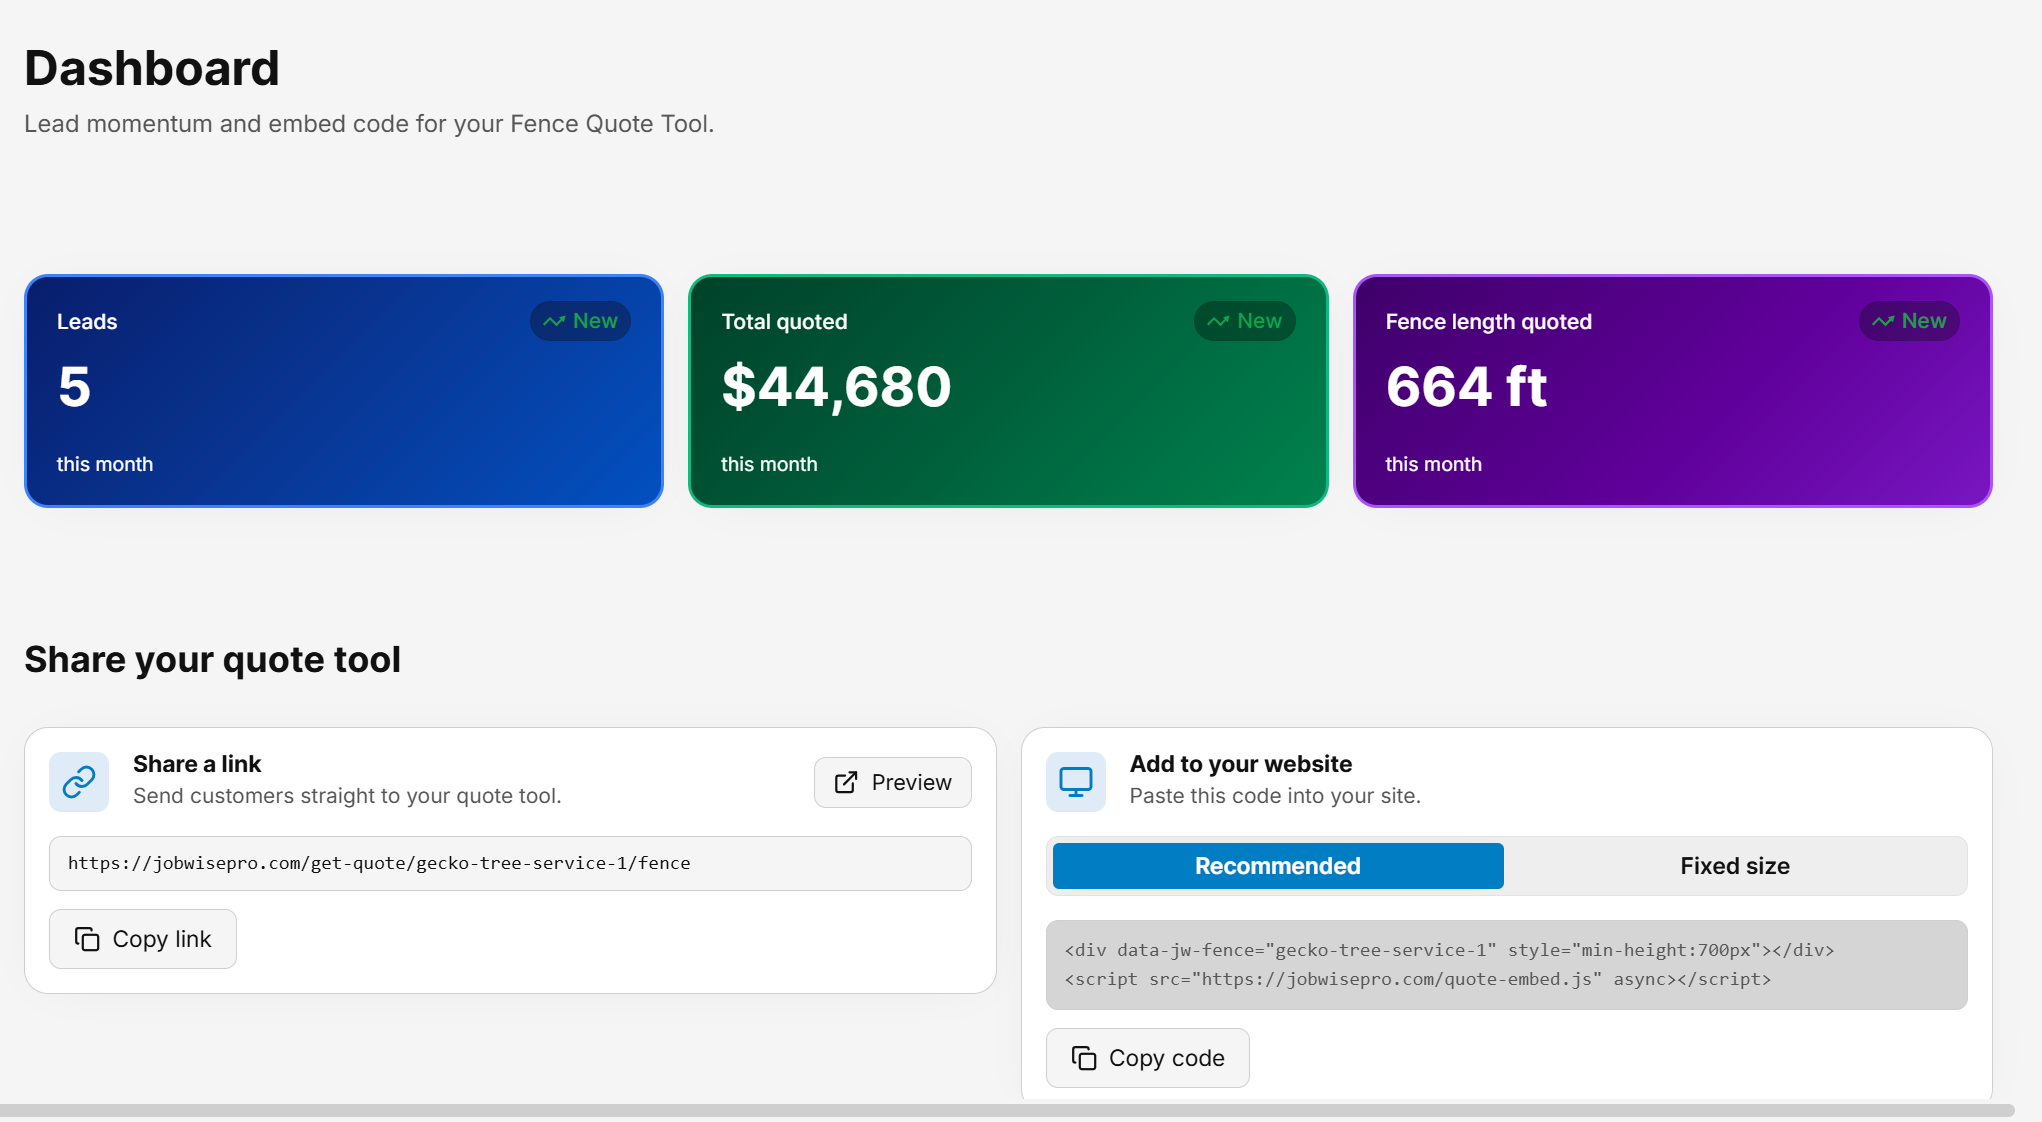Click the Leads count of 5

[x=74, y=387]
